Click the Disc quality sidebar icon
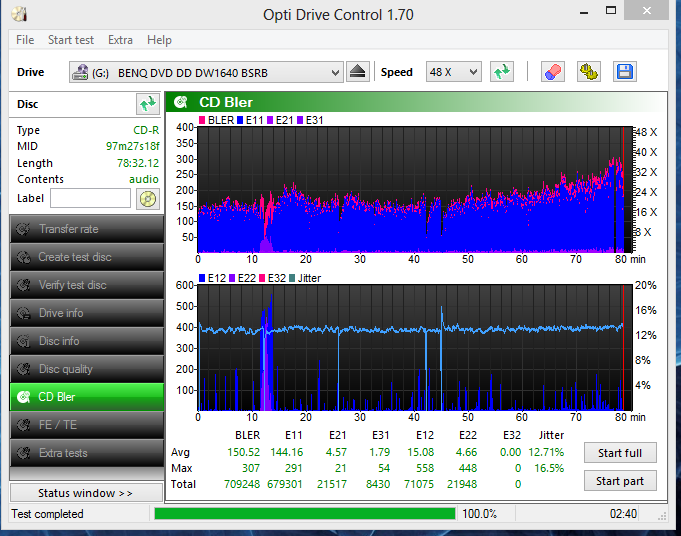The width and height of the screenshot is (681, 536). pos(23,369)
